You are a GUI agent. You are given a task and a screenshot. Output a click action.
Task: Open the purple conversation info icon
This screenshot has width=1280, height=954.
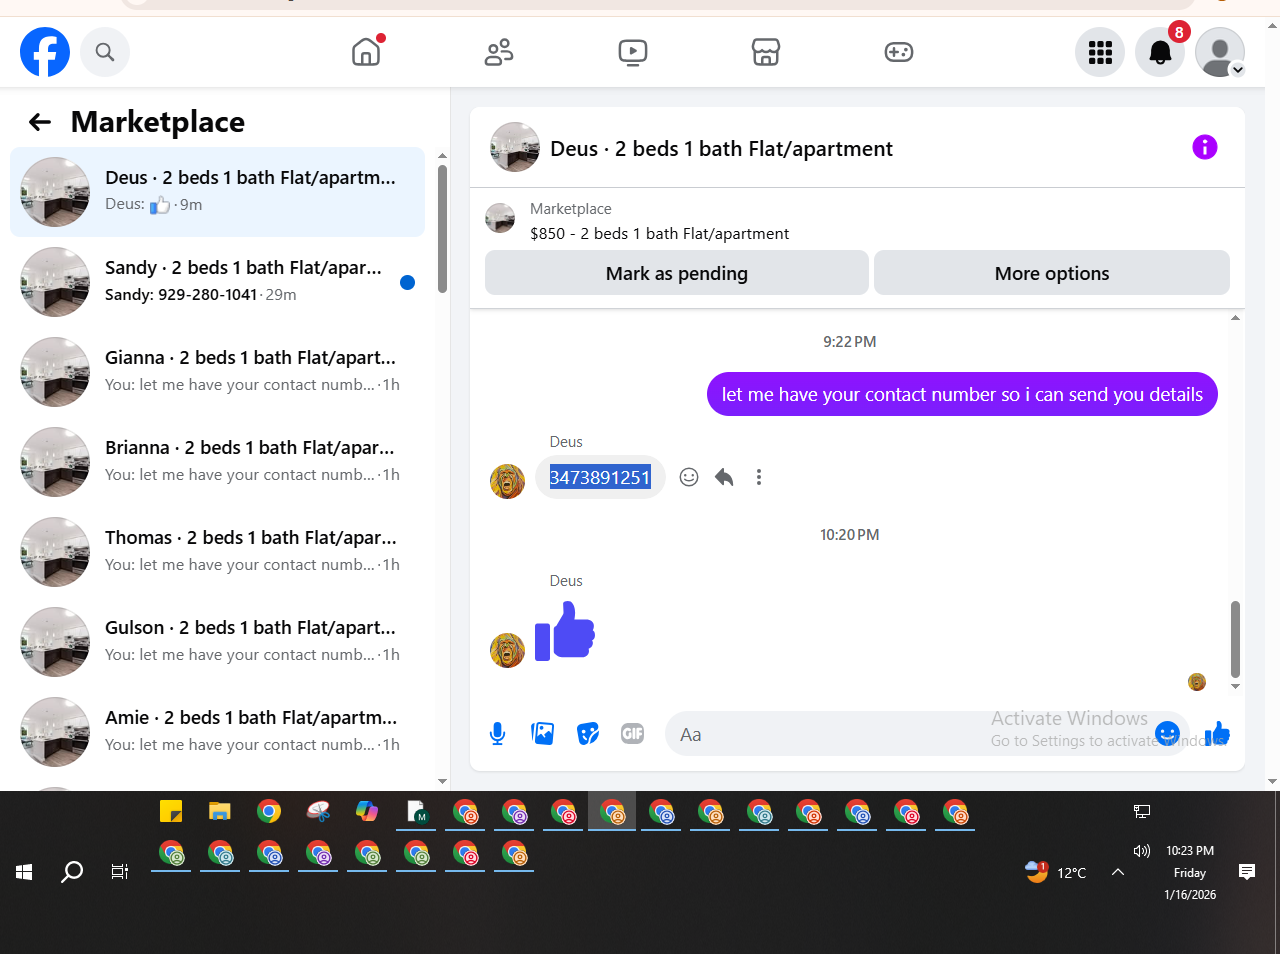[1205, 147]
